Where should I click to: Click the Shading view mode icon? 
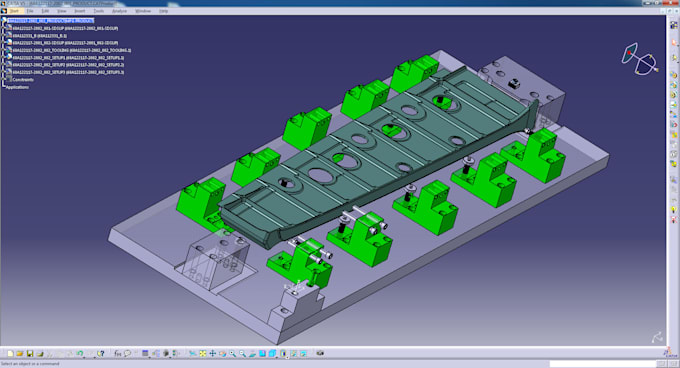(x=283, y=354)
